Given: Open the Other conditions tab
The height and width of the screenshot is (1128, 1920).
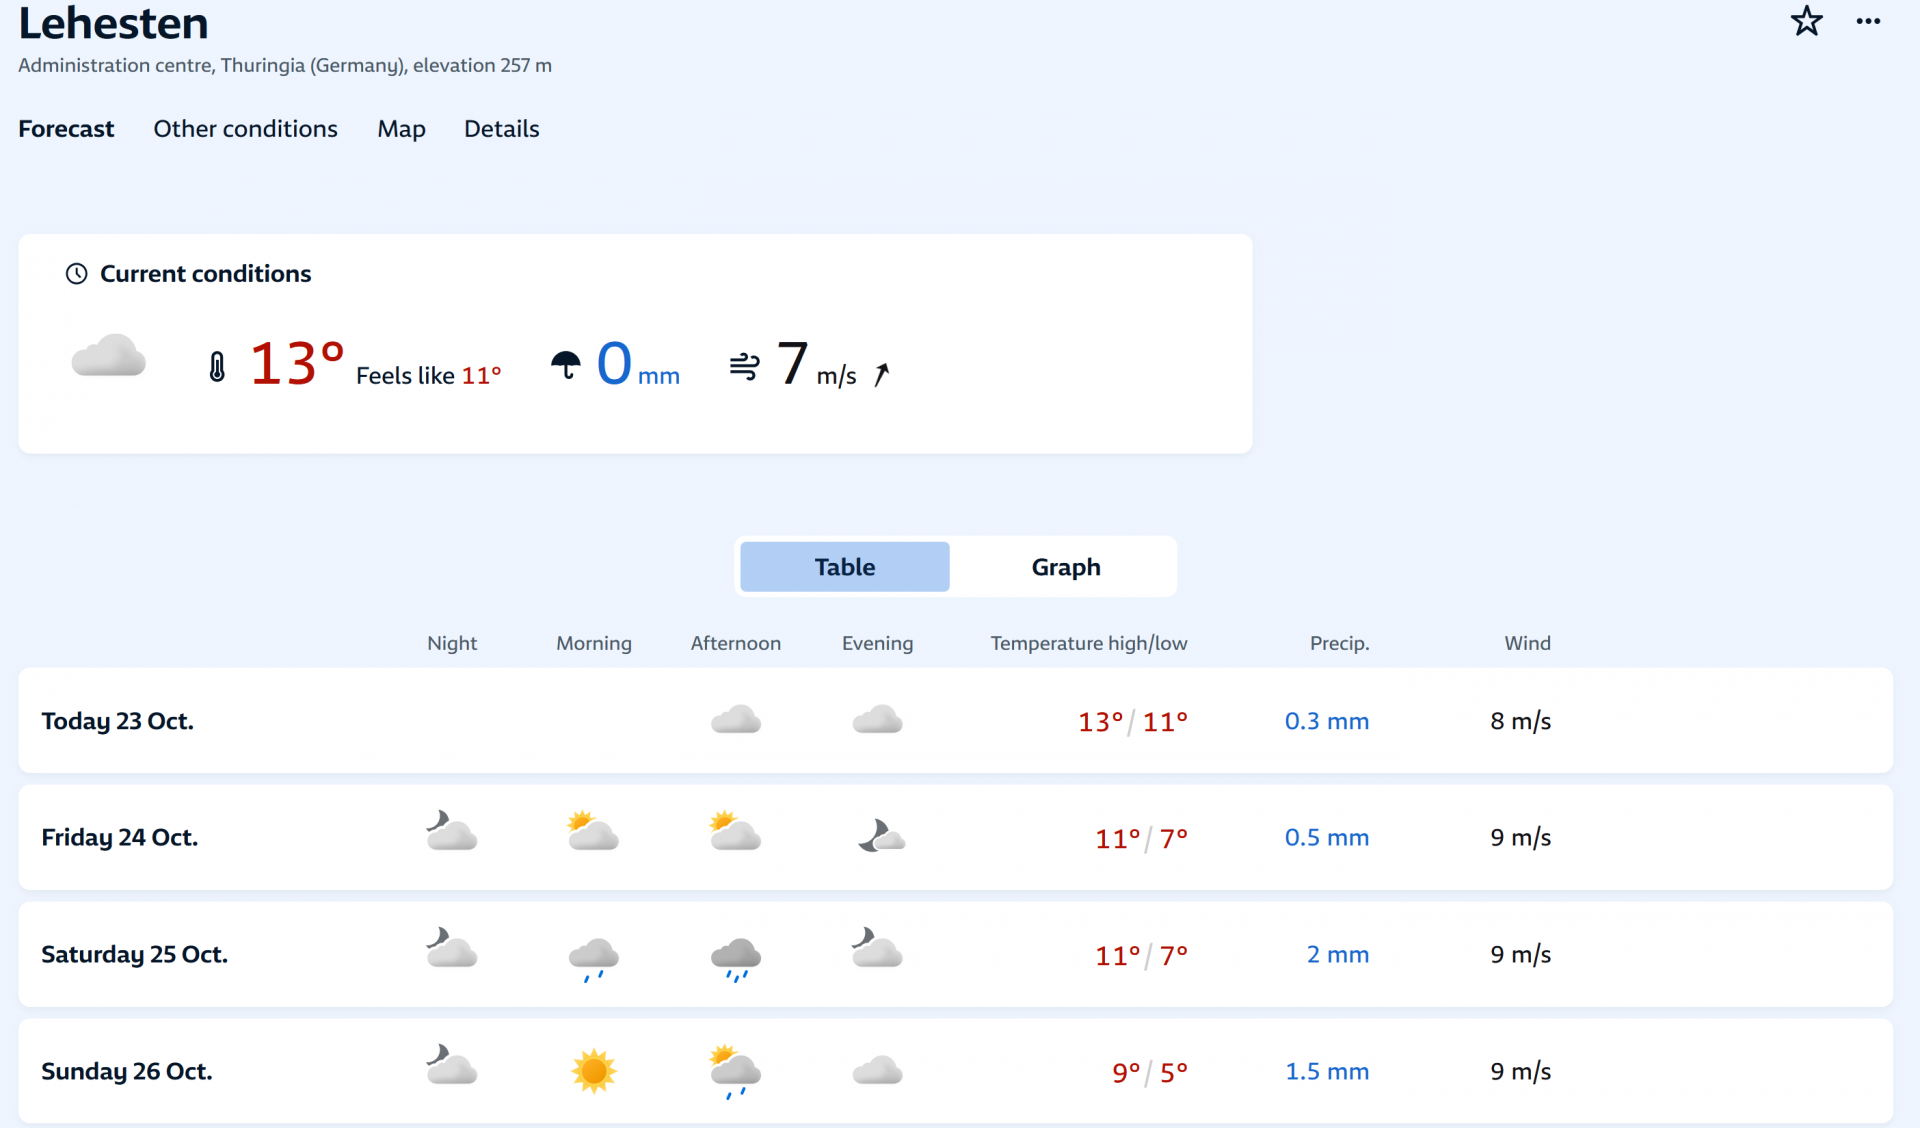Looking at the screenshot, I should tap(245, 129).
